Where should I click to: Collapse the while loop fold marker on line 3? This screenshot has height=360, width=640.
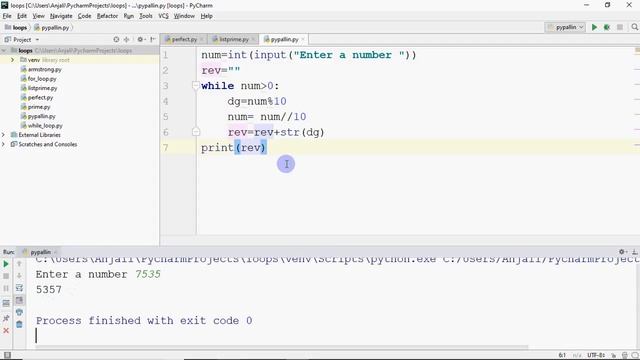196,86
